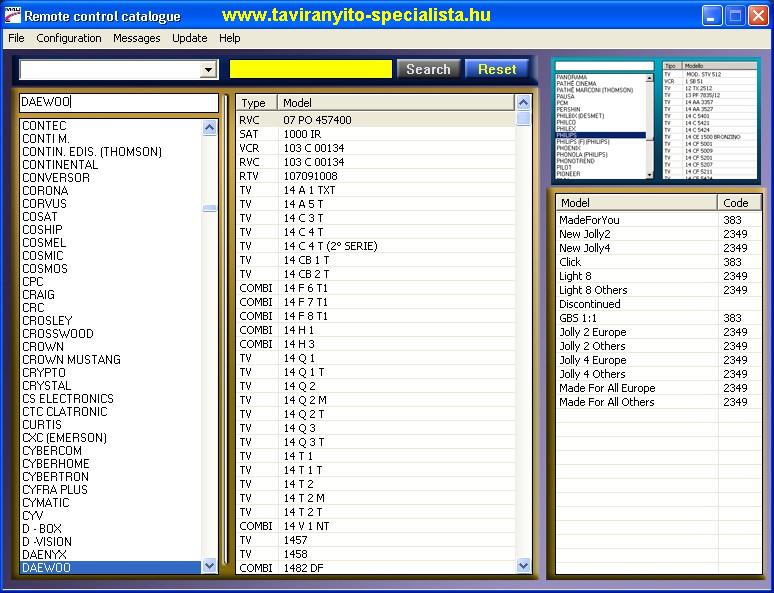
Task: Click model list scroll-down arrow
Action: click(523, 565)
